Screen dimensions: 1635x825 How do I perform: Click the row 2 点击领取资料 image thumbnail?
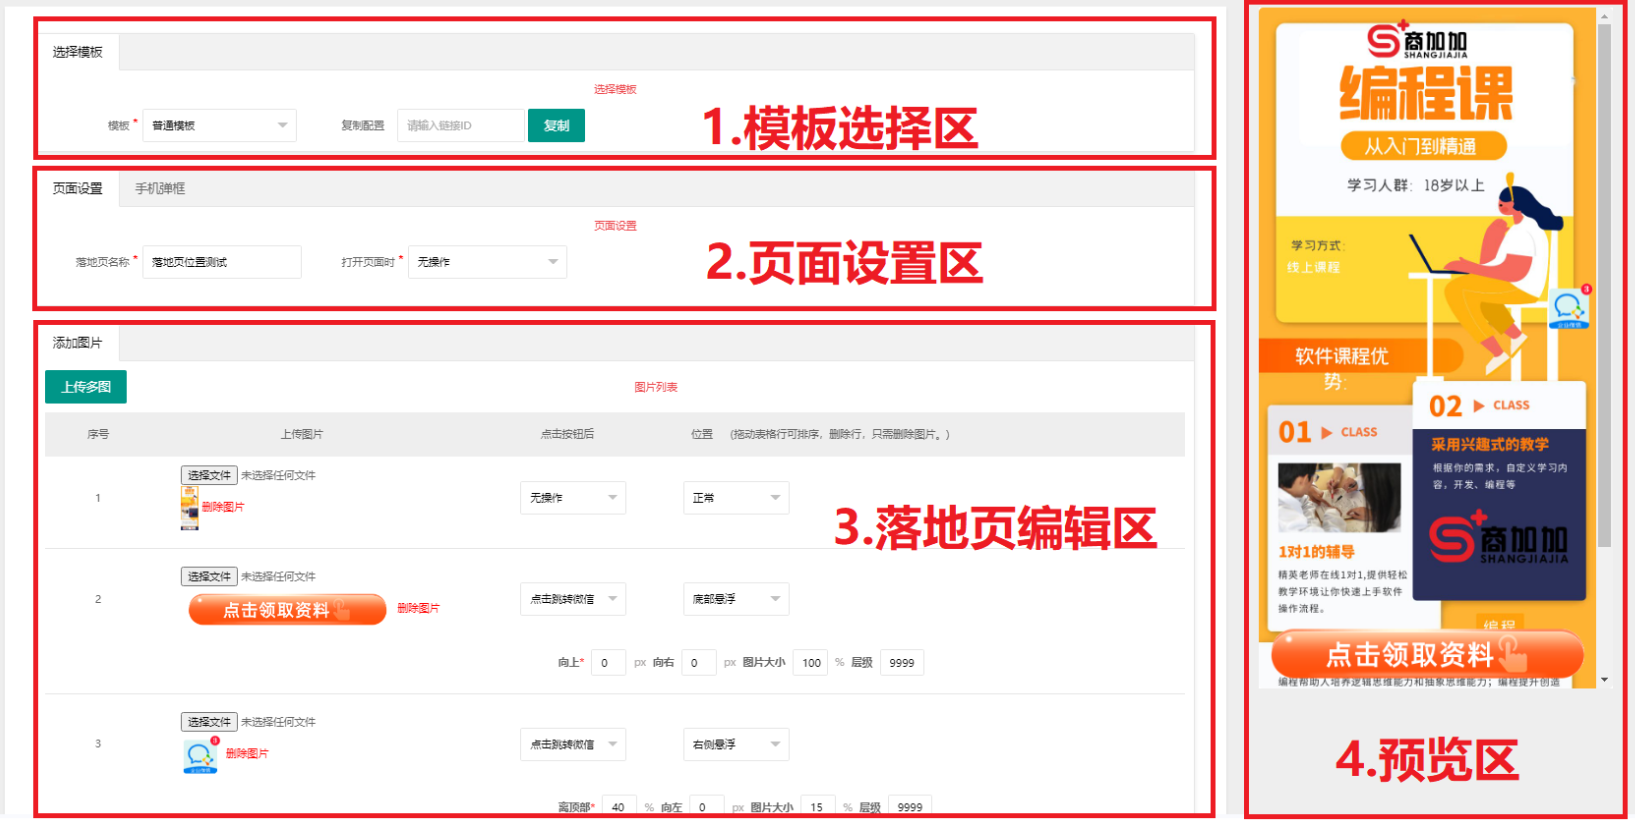click(287, 609)
